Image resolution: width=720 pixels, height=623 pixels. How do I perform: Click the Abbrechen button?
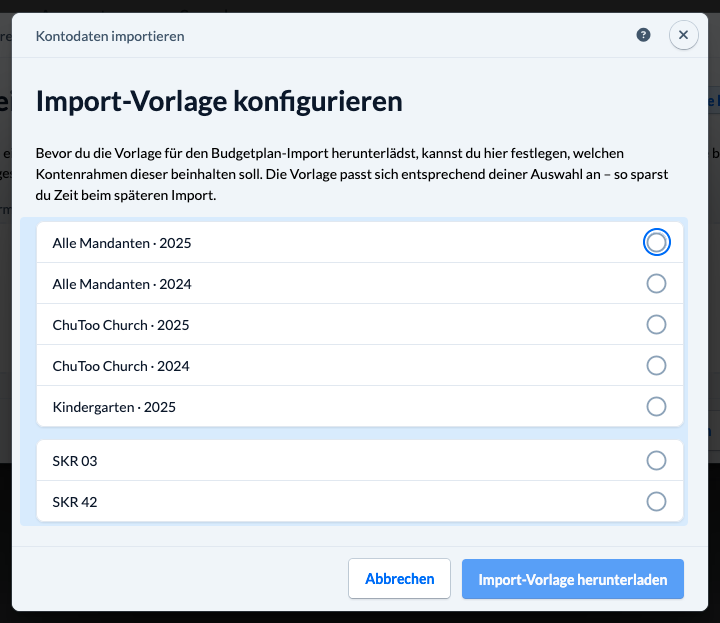tap(400, 579)
